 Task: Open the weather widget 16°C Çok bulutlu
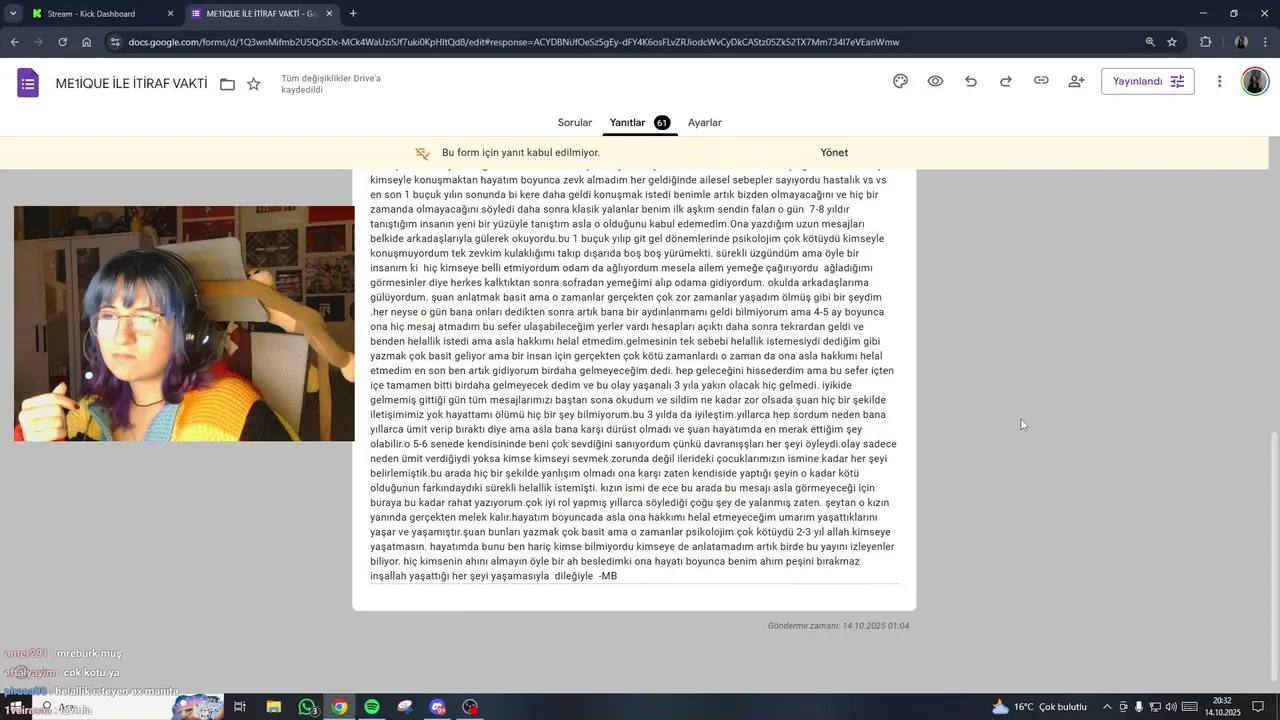1039,707
